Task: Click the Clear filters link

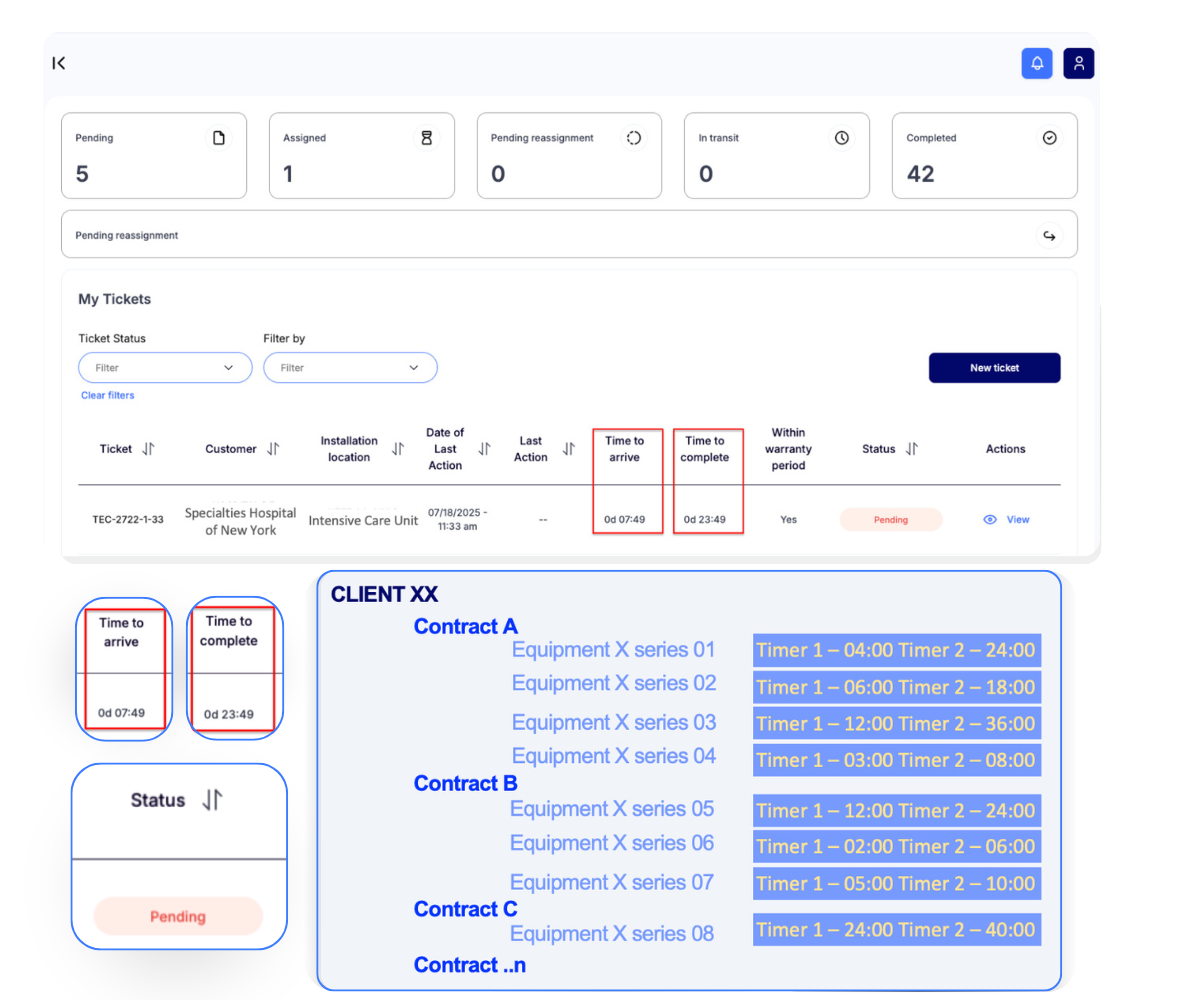Action: pos(107,395)
